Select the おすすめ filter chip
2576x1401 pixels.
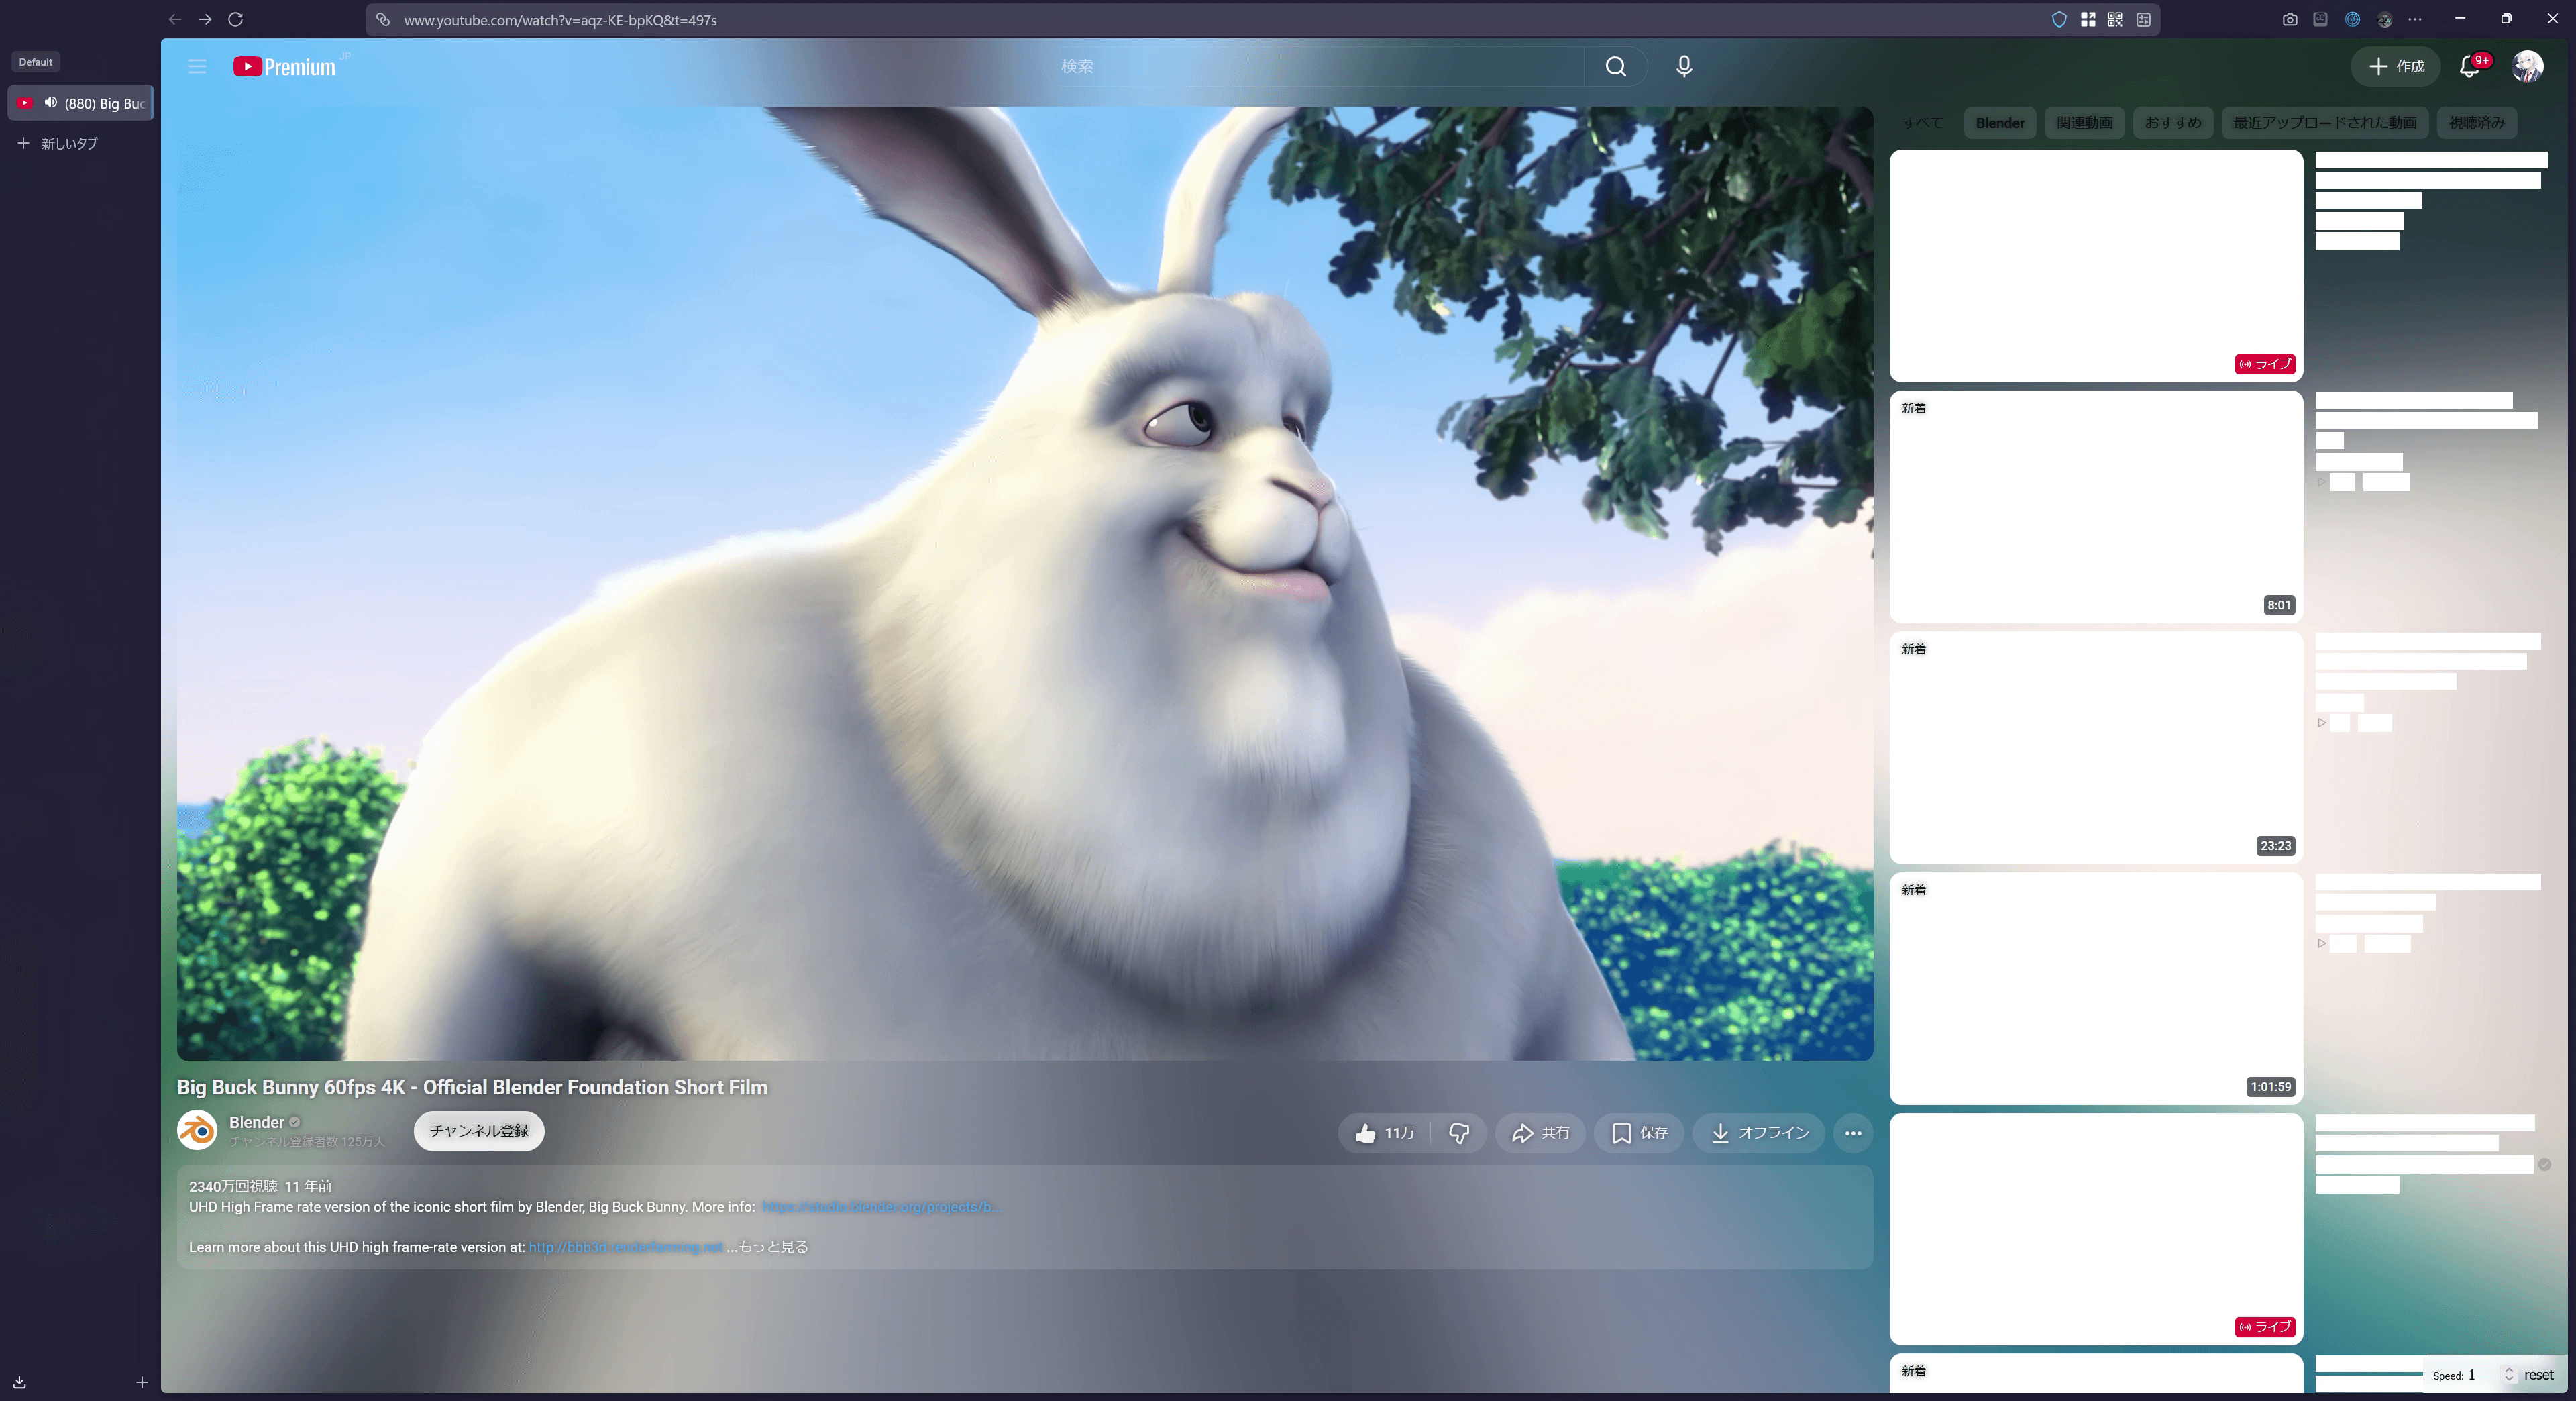pos(2172,122)
